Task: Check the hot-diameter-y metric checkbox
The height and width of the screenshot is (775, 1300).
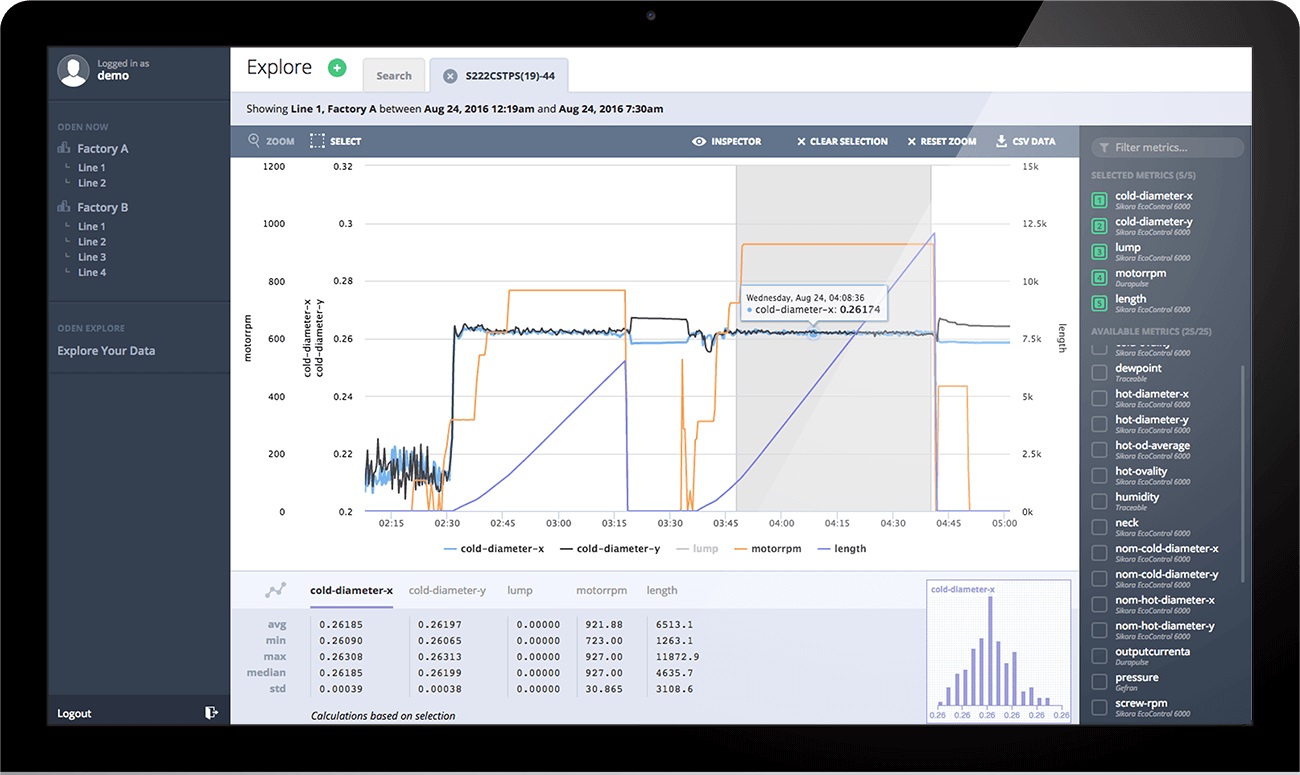Action: (1099, 424)
